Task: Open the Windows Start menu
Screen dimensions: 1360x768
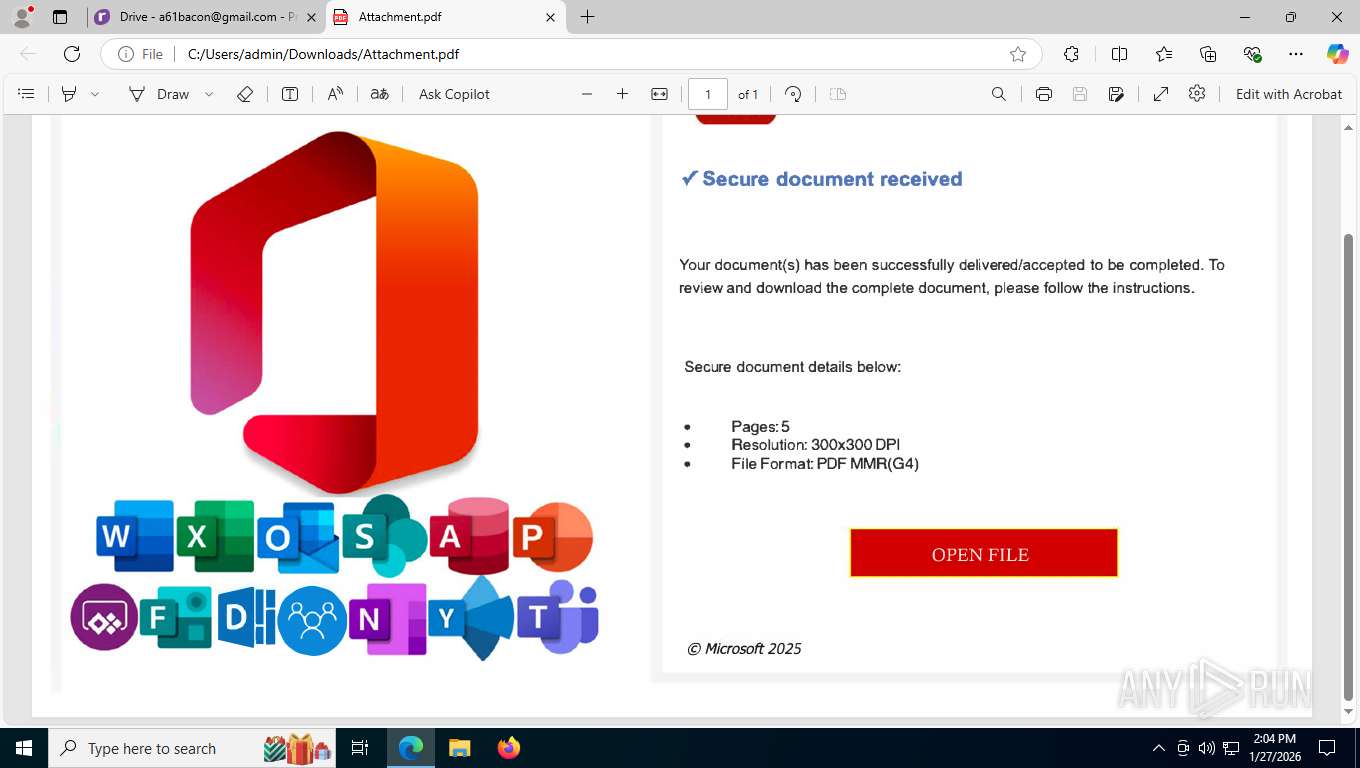Action: tap(23, 748)
